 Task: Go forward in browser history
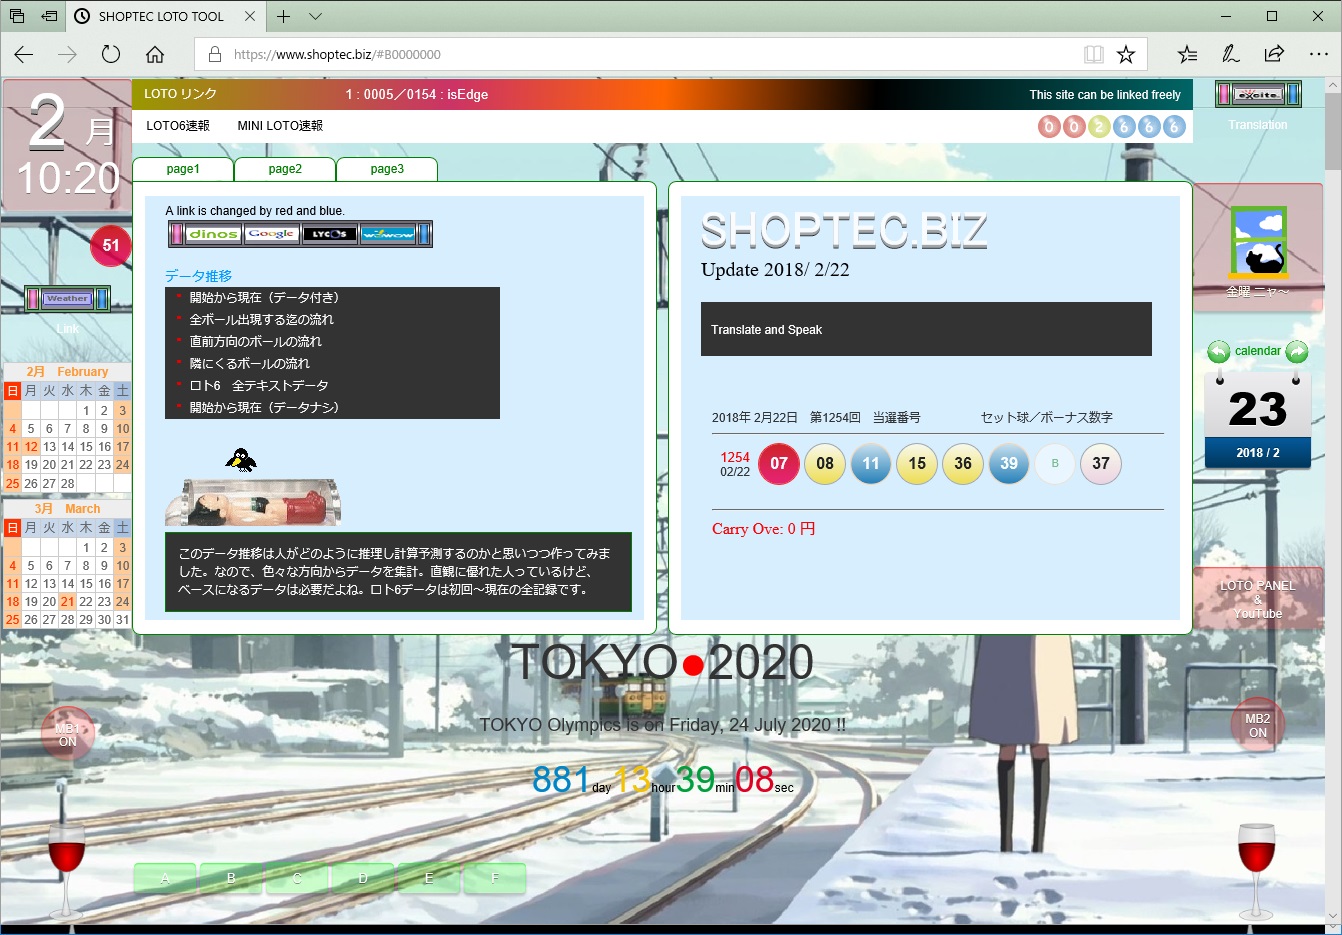67,54
